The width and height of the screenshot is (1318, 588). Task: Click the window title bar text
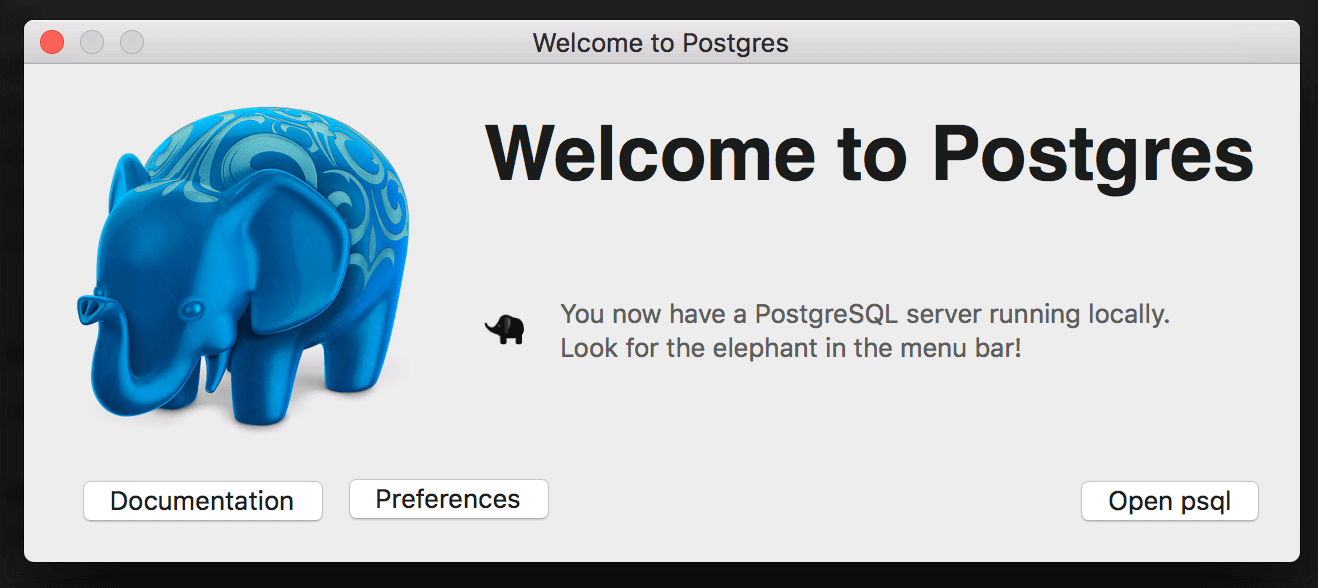pyautogui.click(x=660, y=43)
